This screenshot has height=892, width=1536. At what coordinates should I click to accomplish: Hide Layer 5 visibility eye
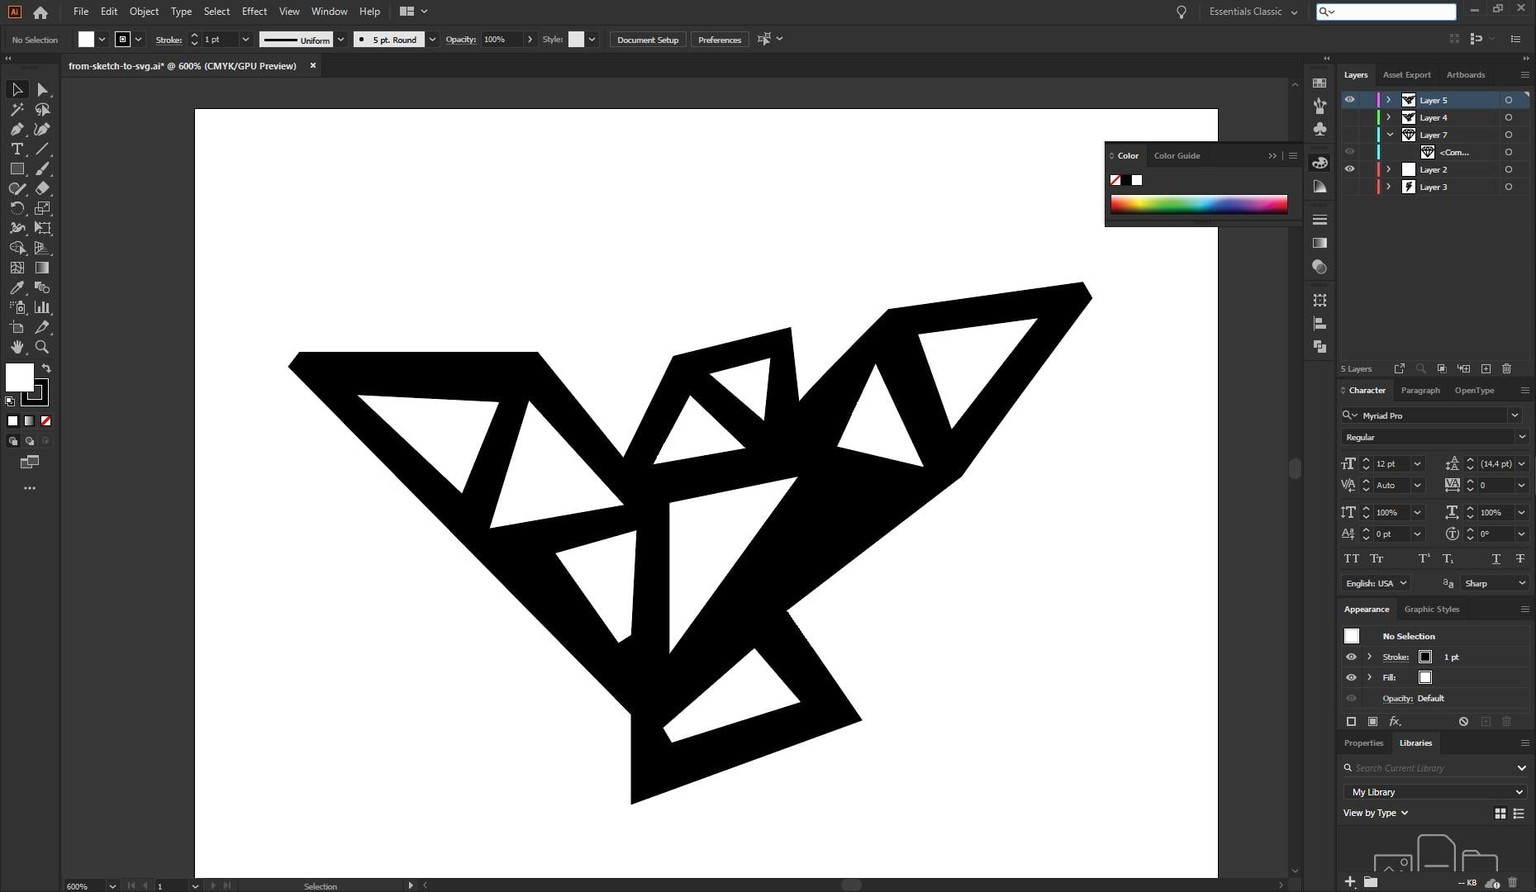click(1350, 100)
